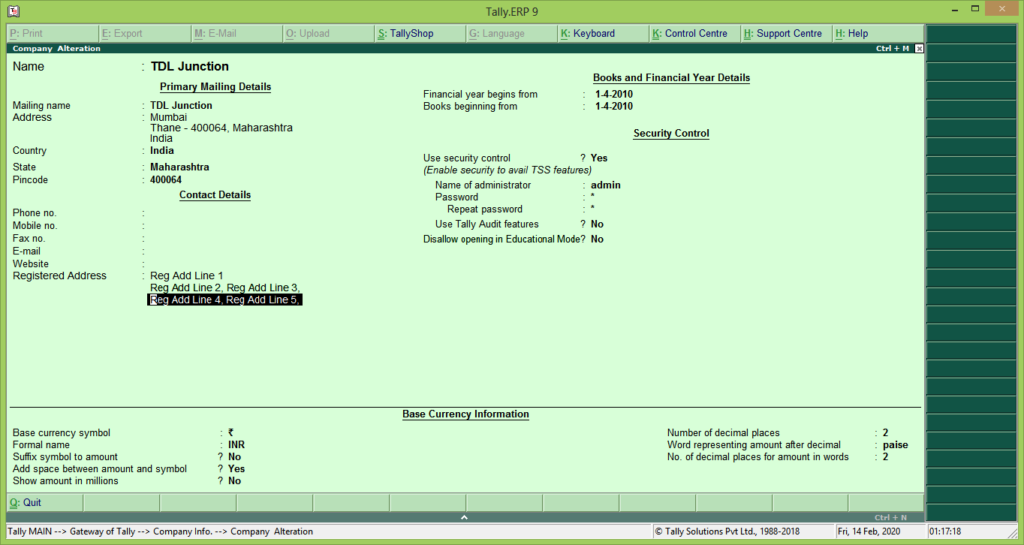1024x545 pixels.
Task: Click the address line Thane - 400064, Maharashtra
Action: point(221,128)
